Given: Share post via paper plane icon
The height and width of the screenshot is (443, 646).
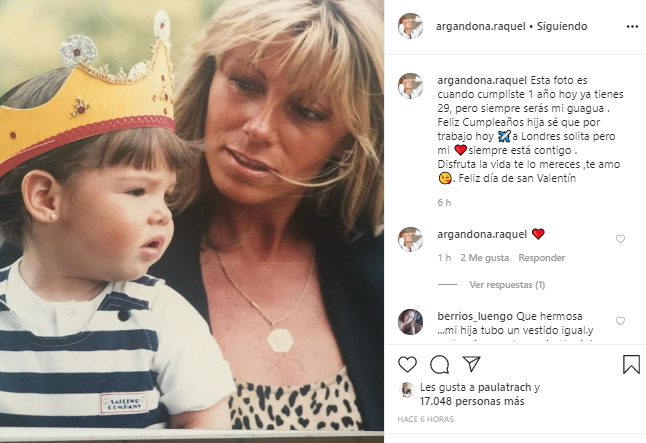Looking at the screenshot, I should pos(471,364).
